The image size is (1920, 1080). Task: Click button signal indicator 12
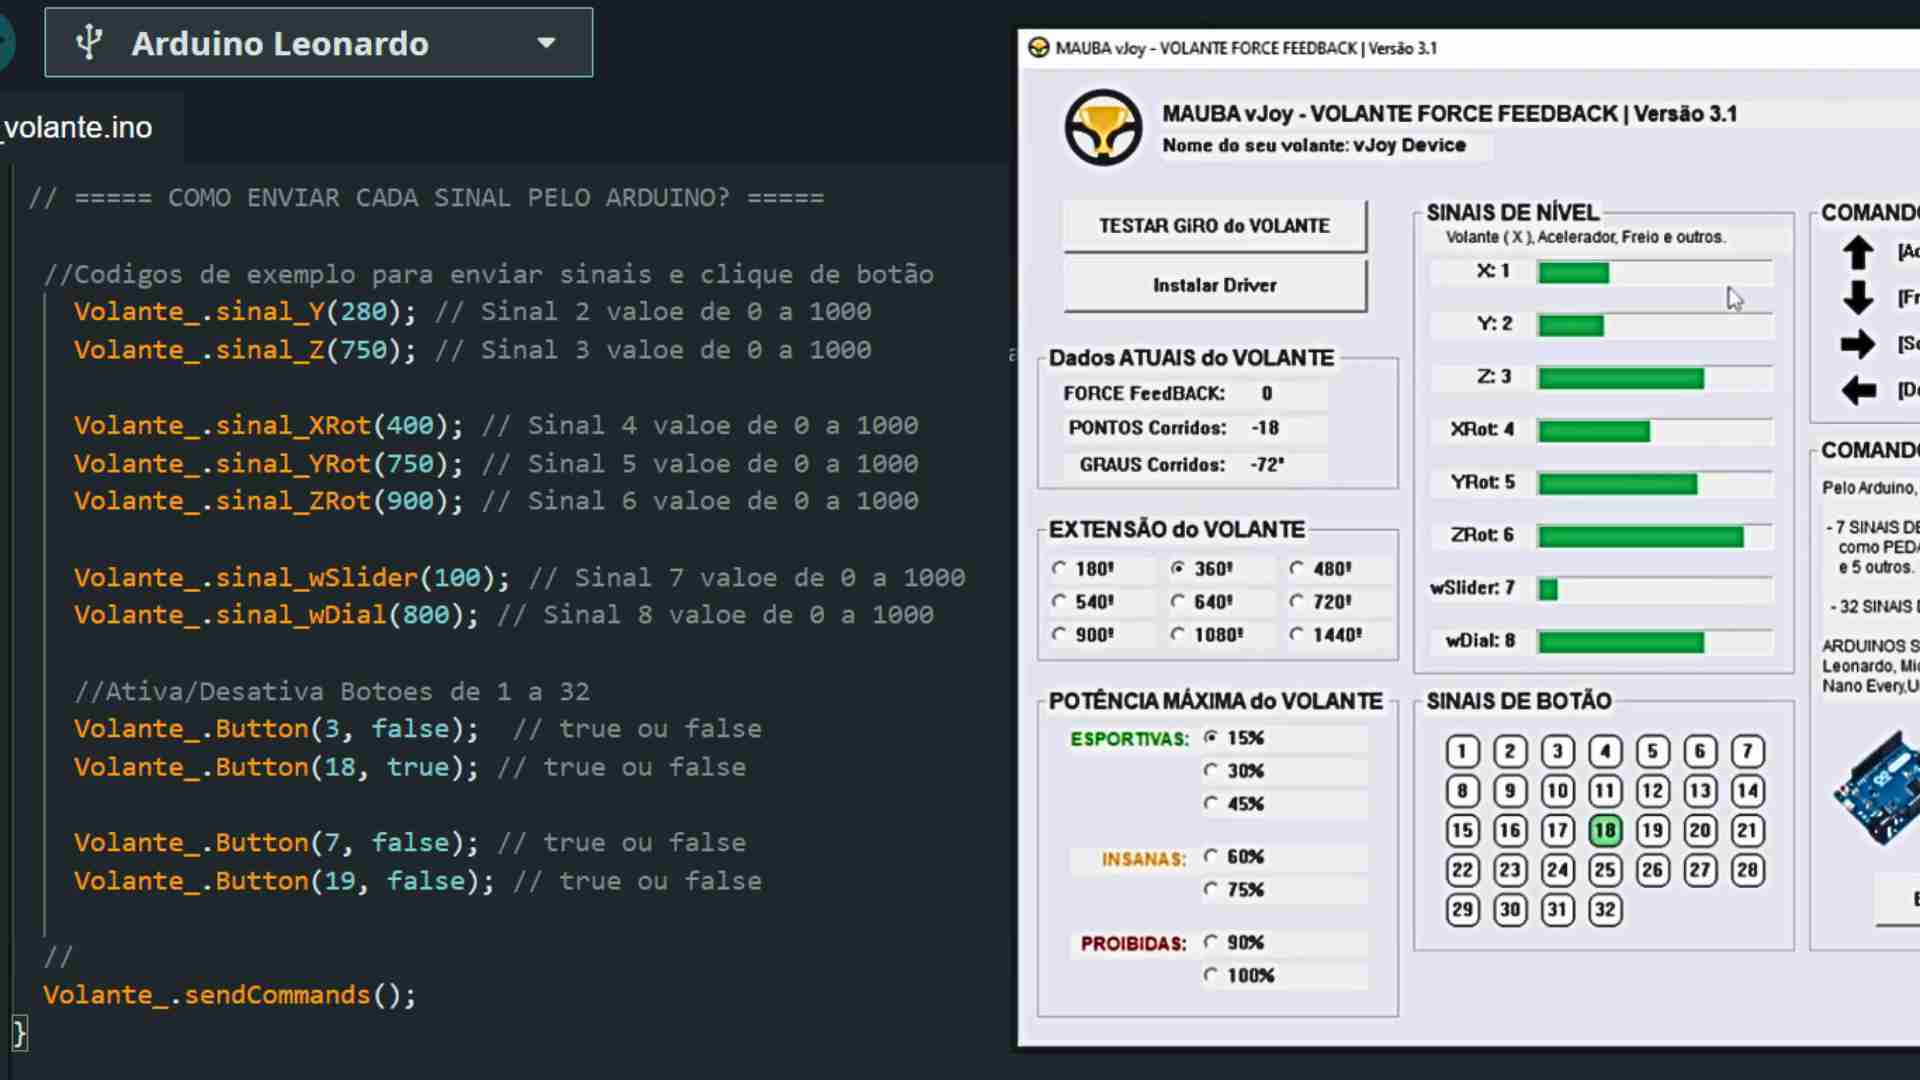[1652, 792]
